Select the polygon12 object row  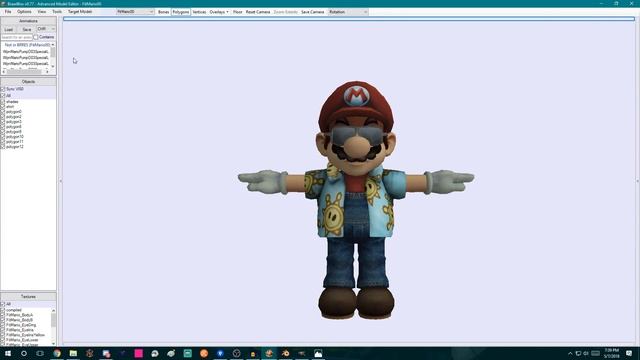tap(15, 147)
